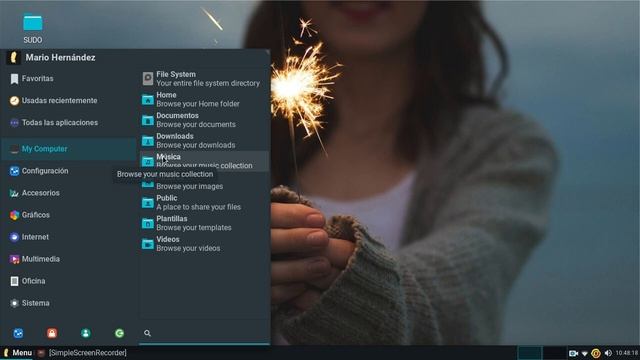The image size is (640, 360).
Task: Open the Plantillas folder entry
Action: tap(204, 223)
